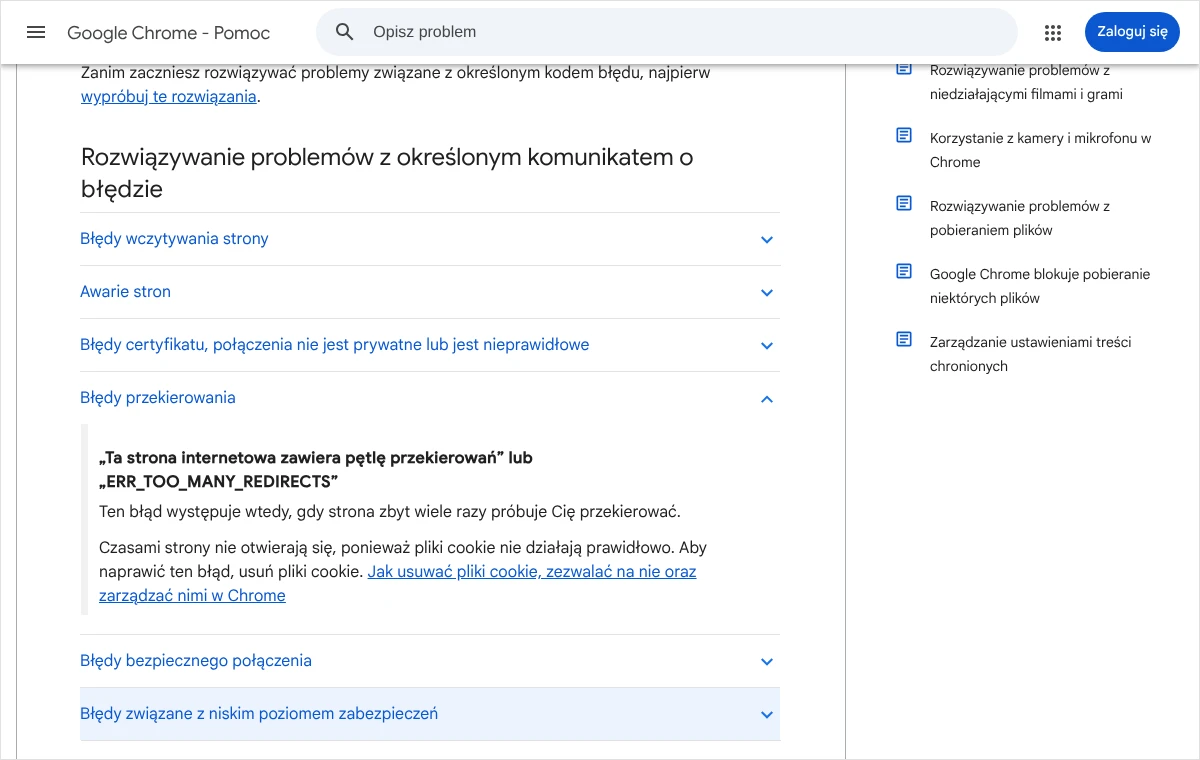Image resolution: width=1200 pixels, height=760 pixels.
Task: Open 'Google Chrome blokuje pobieranie niektórych plików'
Action: 1040,286
